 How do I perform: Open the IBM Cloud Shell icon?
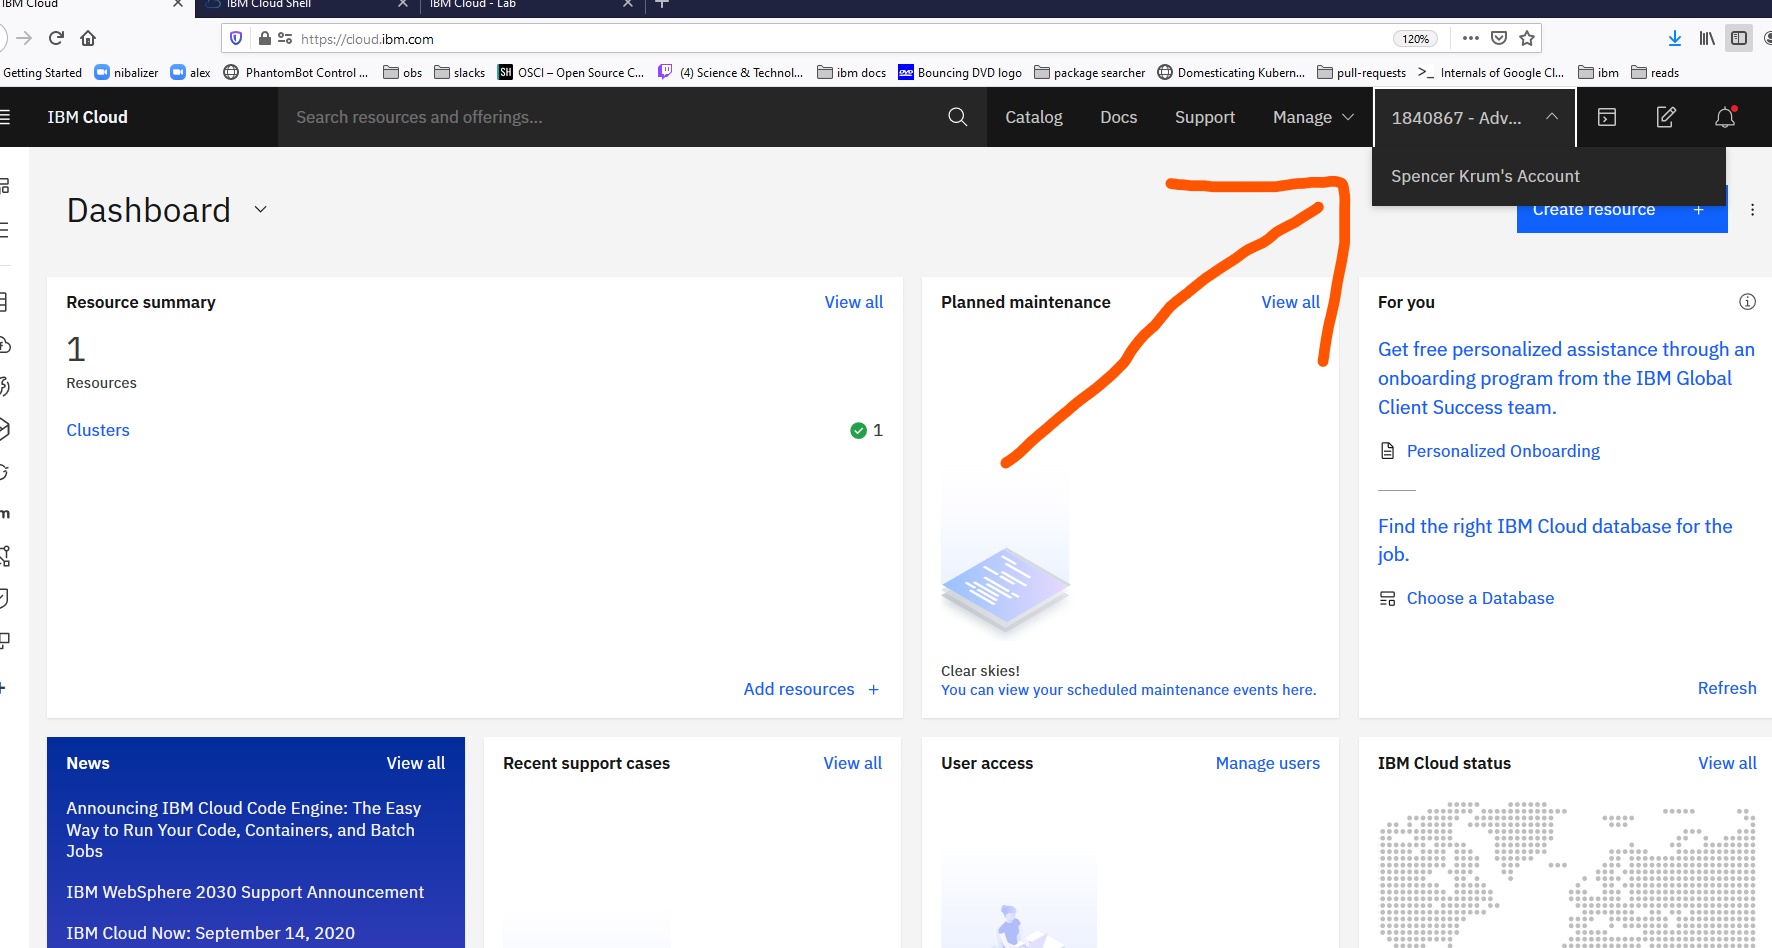click(x=1607, y=117)
